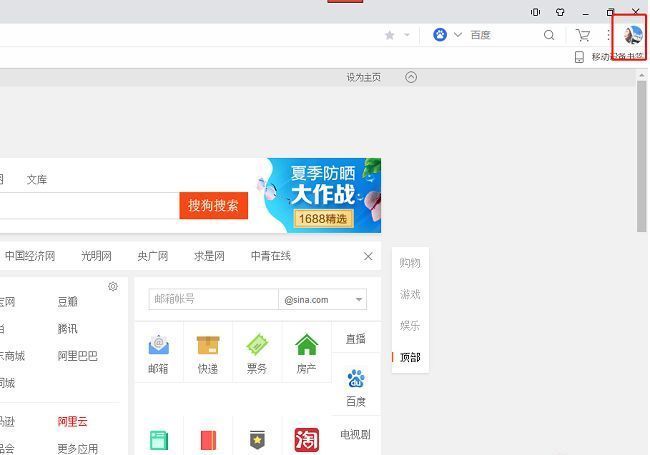Open the mobile device bookmarks icon
Viewport: 650px width, 455px height.
[579, 57]
